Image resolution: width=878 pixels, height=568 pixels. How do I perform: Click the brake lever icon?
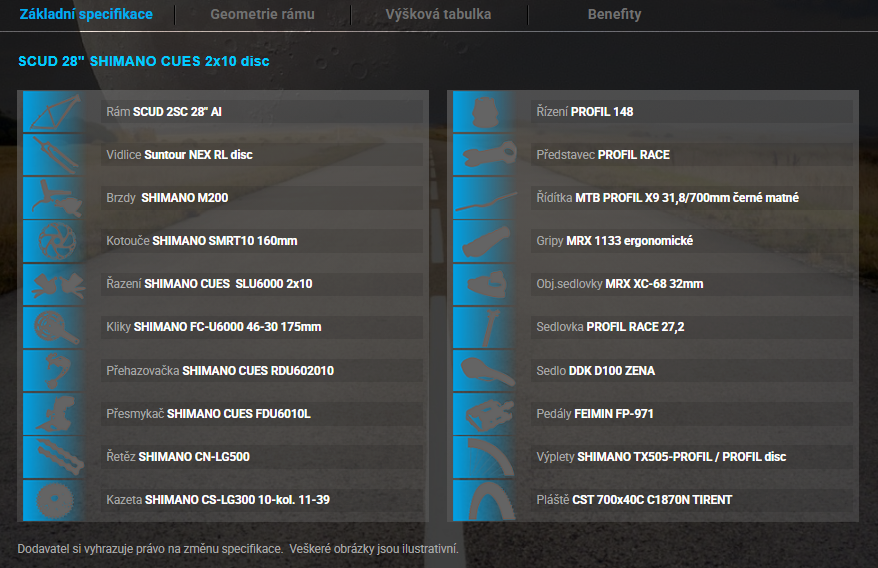click(54, 198)
